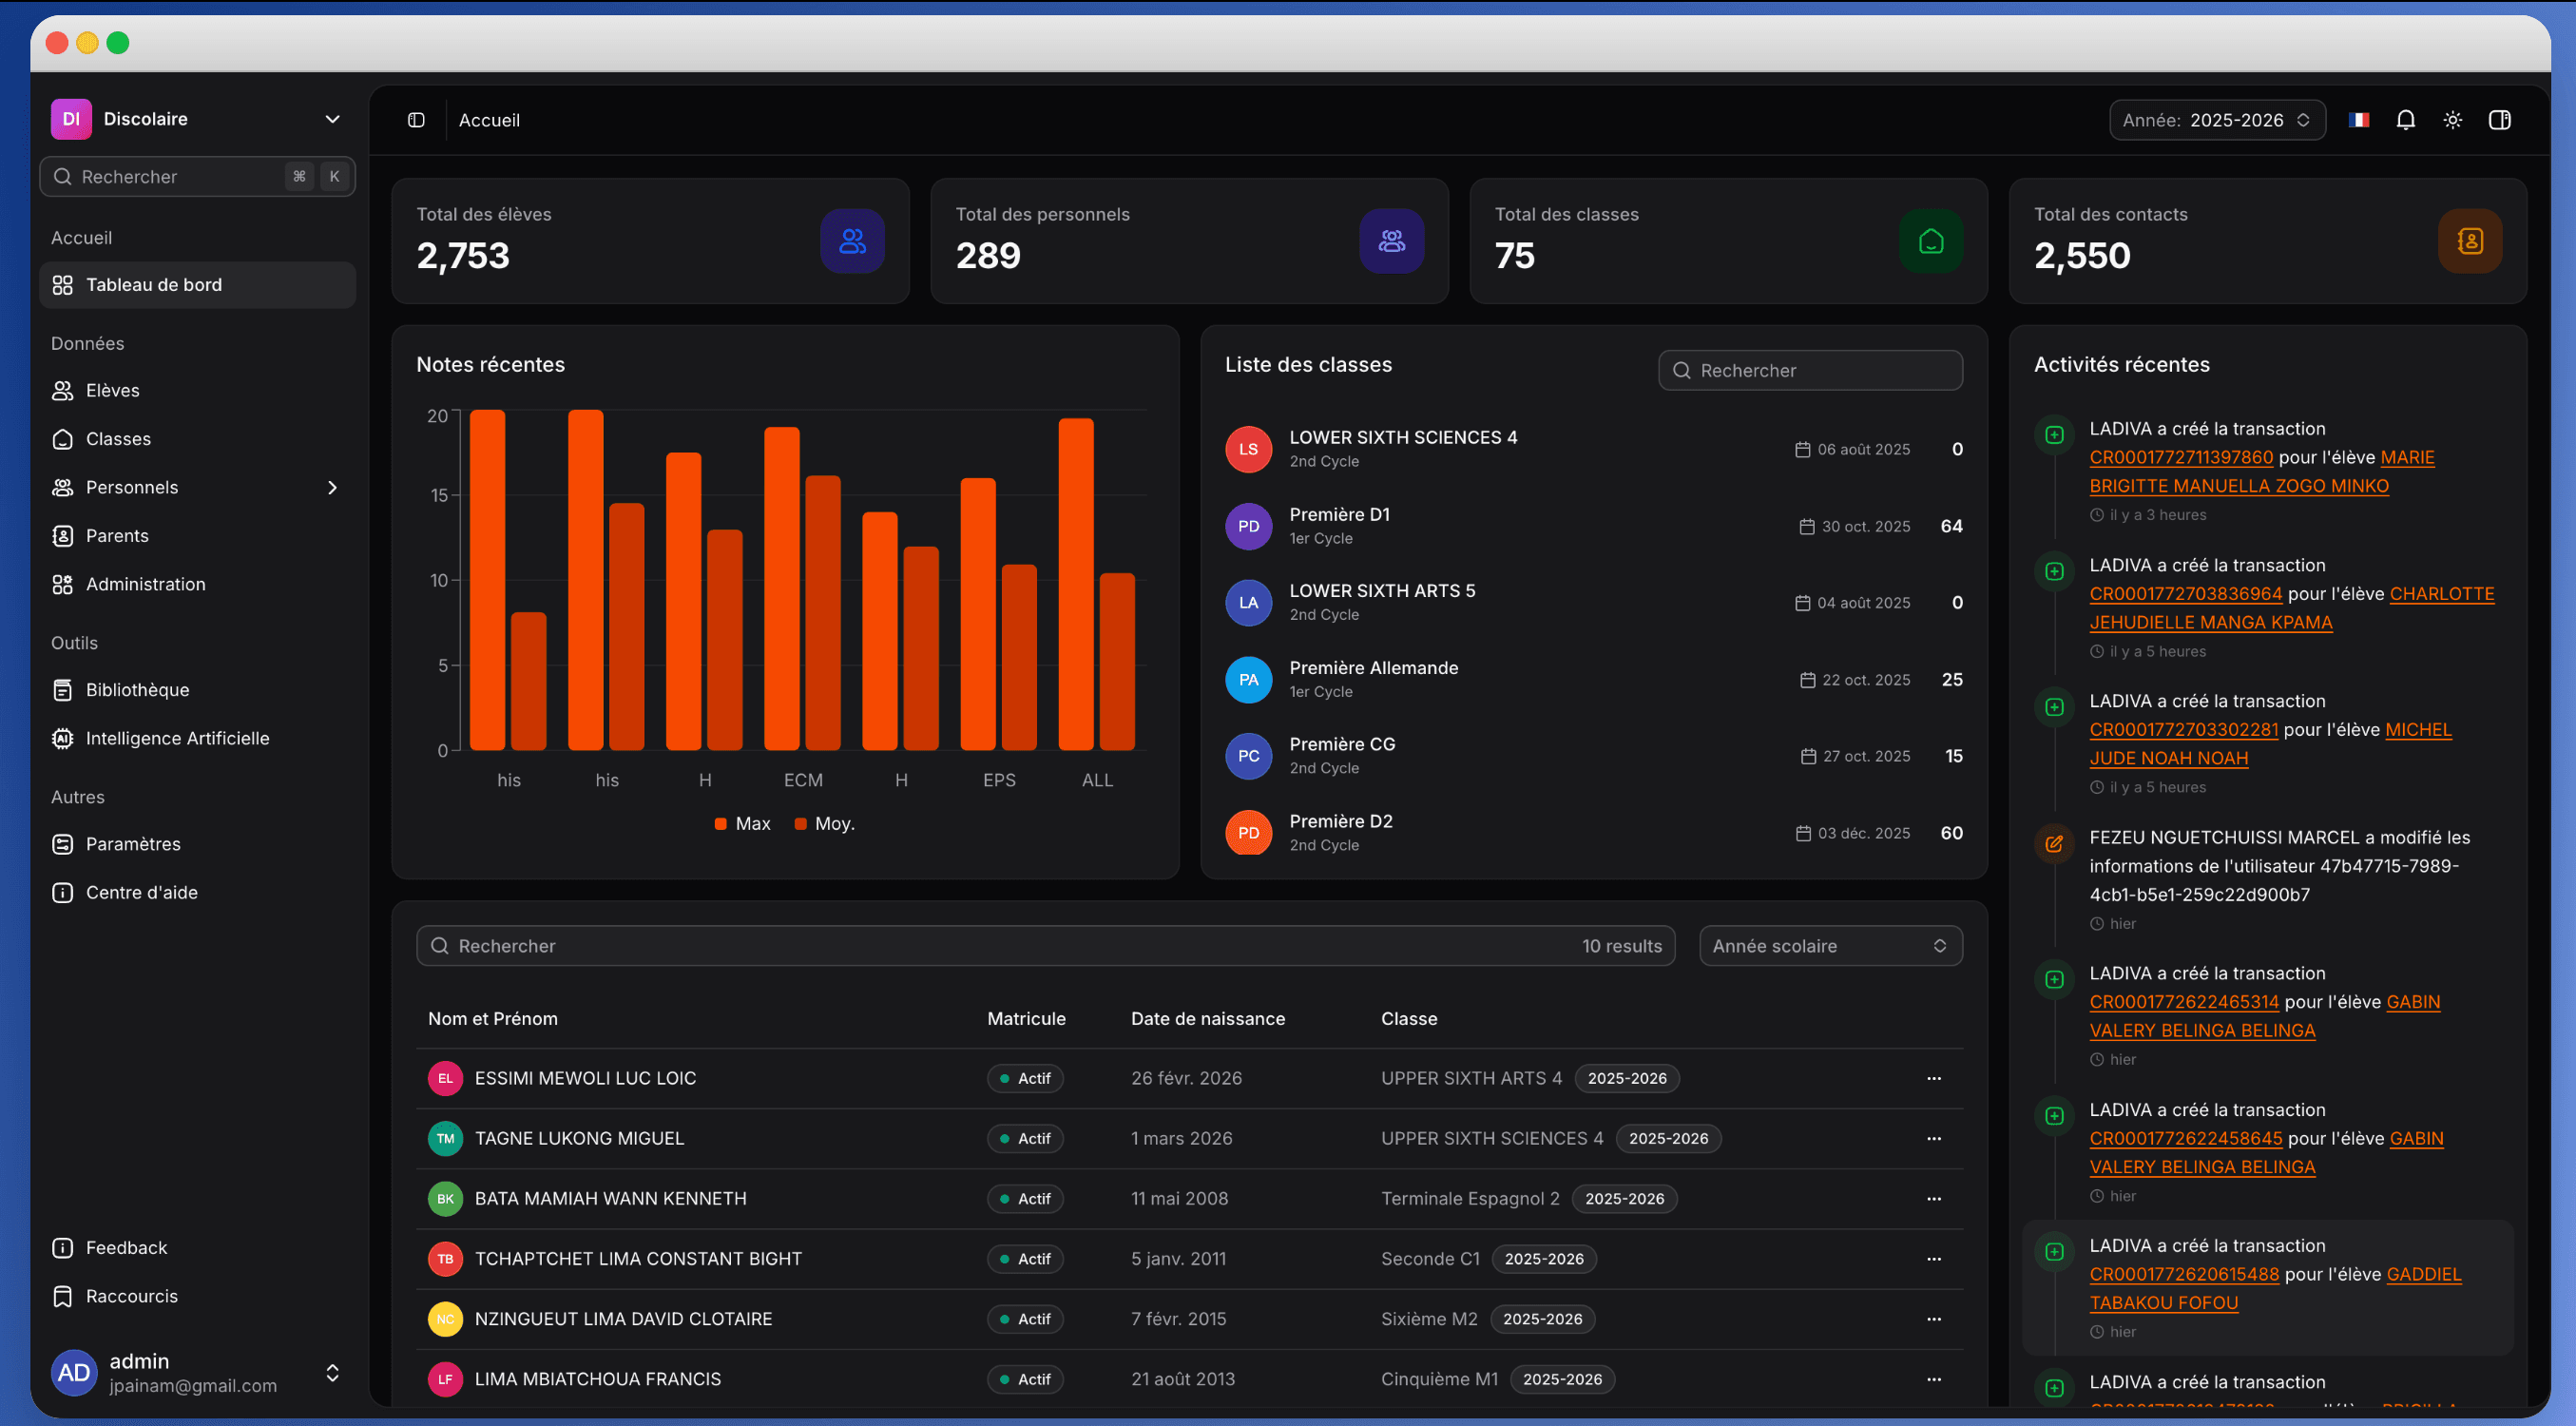Open the MICHEL JUDE NOAH NOAH student link

click(2168, 758)
